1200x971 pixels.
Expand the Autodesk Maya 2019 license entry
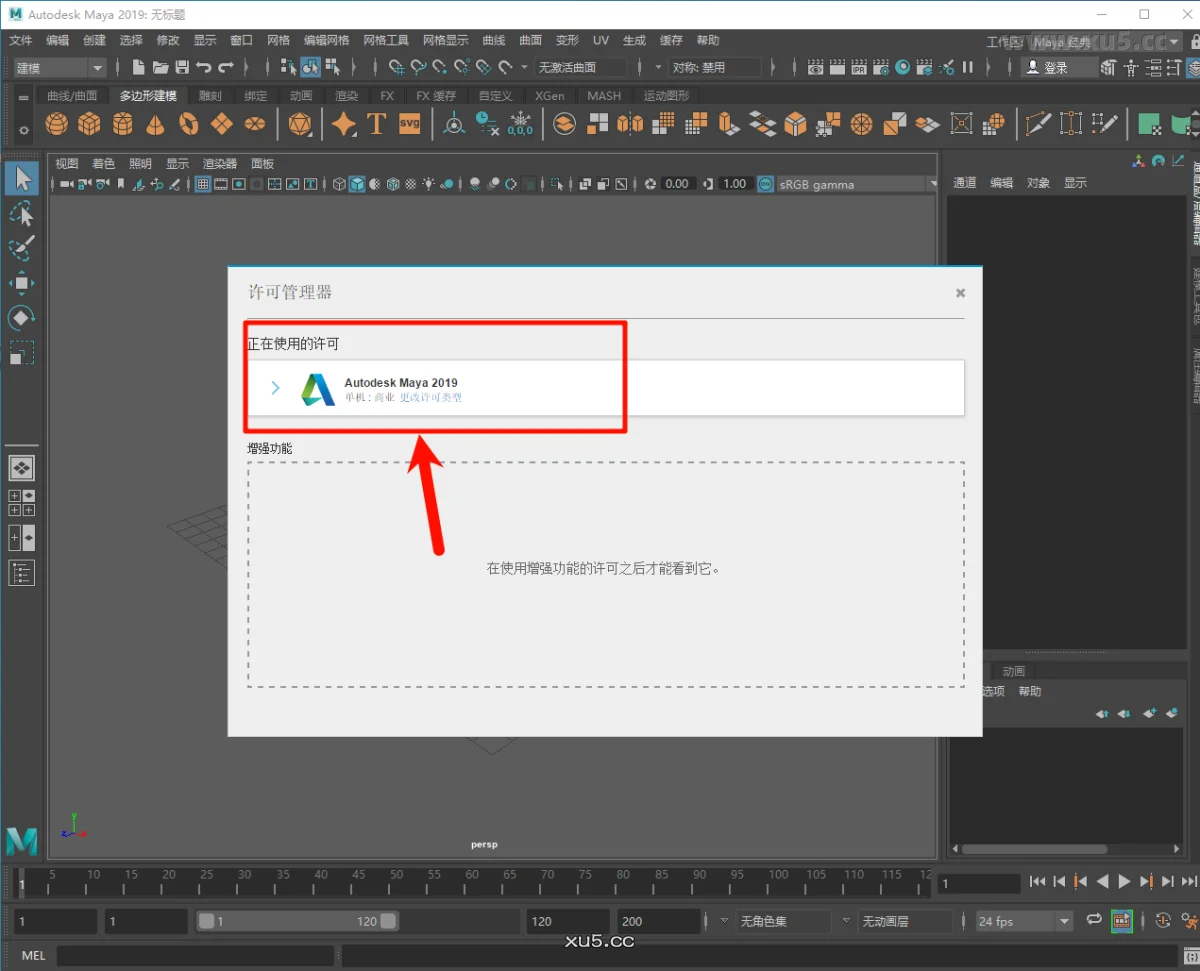(x=276, y=388)
